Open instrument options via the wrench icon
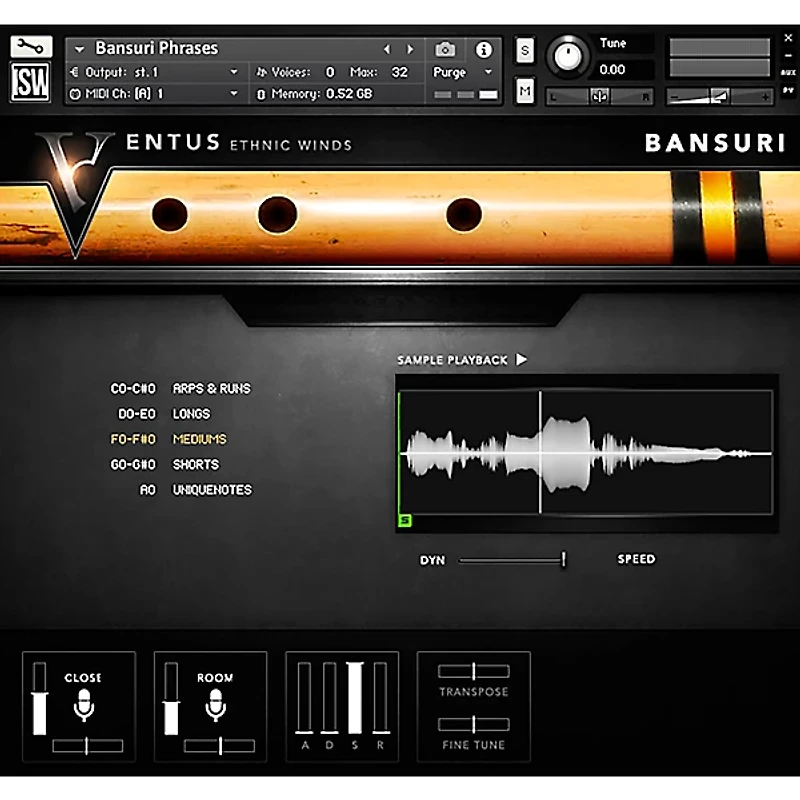This screenshot has width=800, height=800. pyautogui.click(x=30, y=46)
